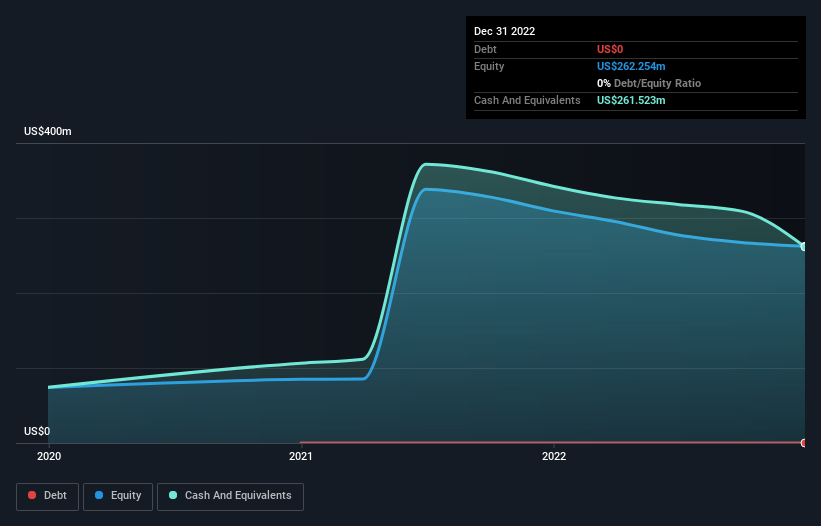Click the Dec 31 2022 tooltip date
This screenshot has height=526, width=821.
point(505,31)
